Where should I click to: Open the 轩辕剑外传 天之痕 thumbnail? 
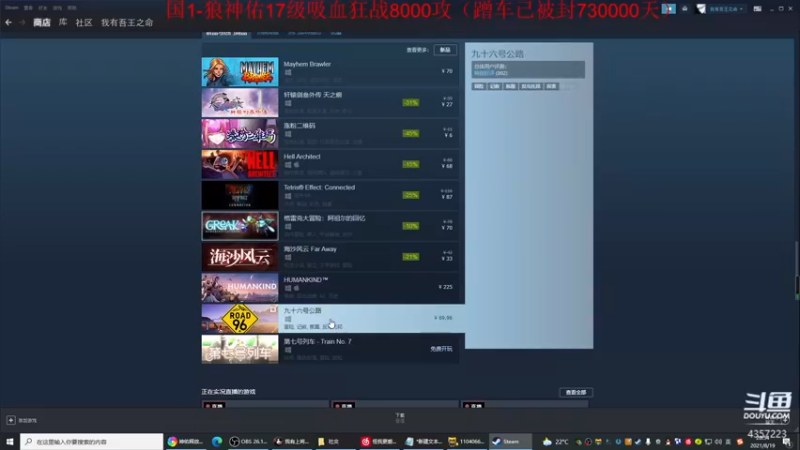click(240, 103)
